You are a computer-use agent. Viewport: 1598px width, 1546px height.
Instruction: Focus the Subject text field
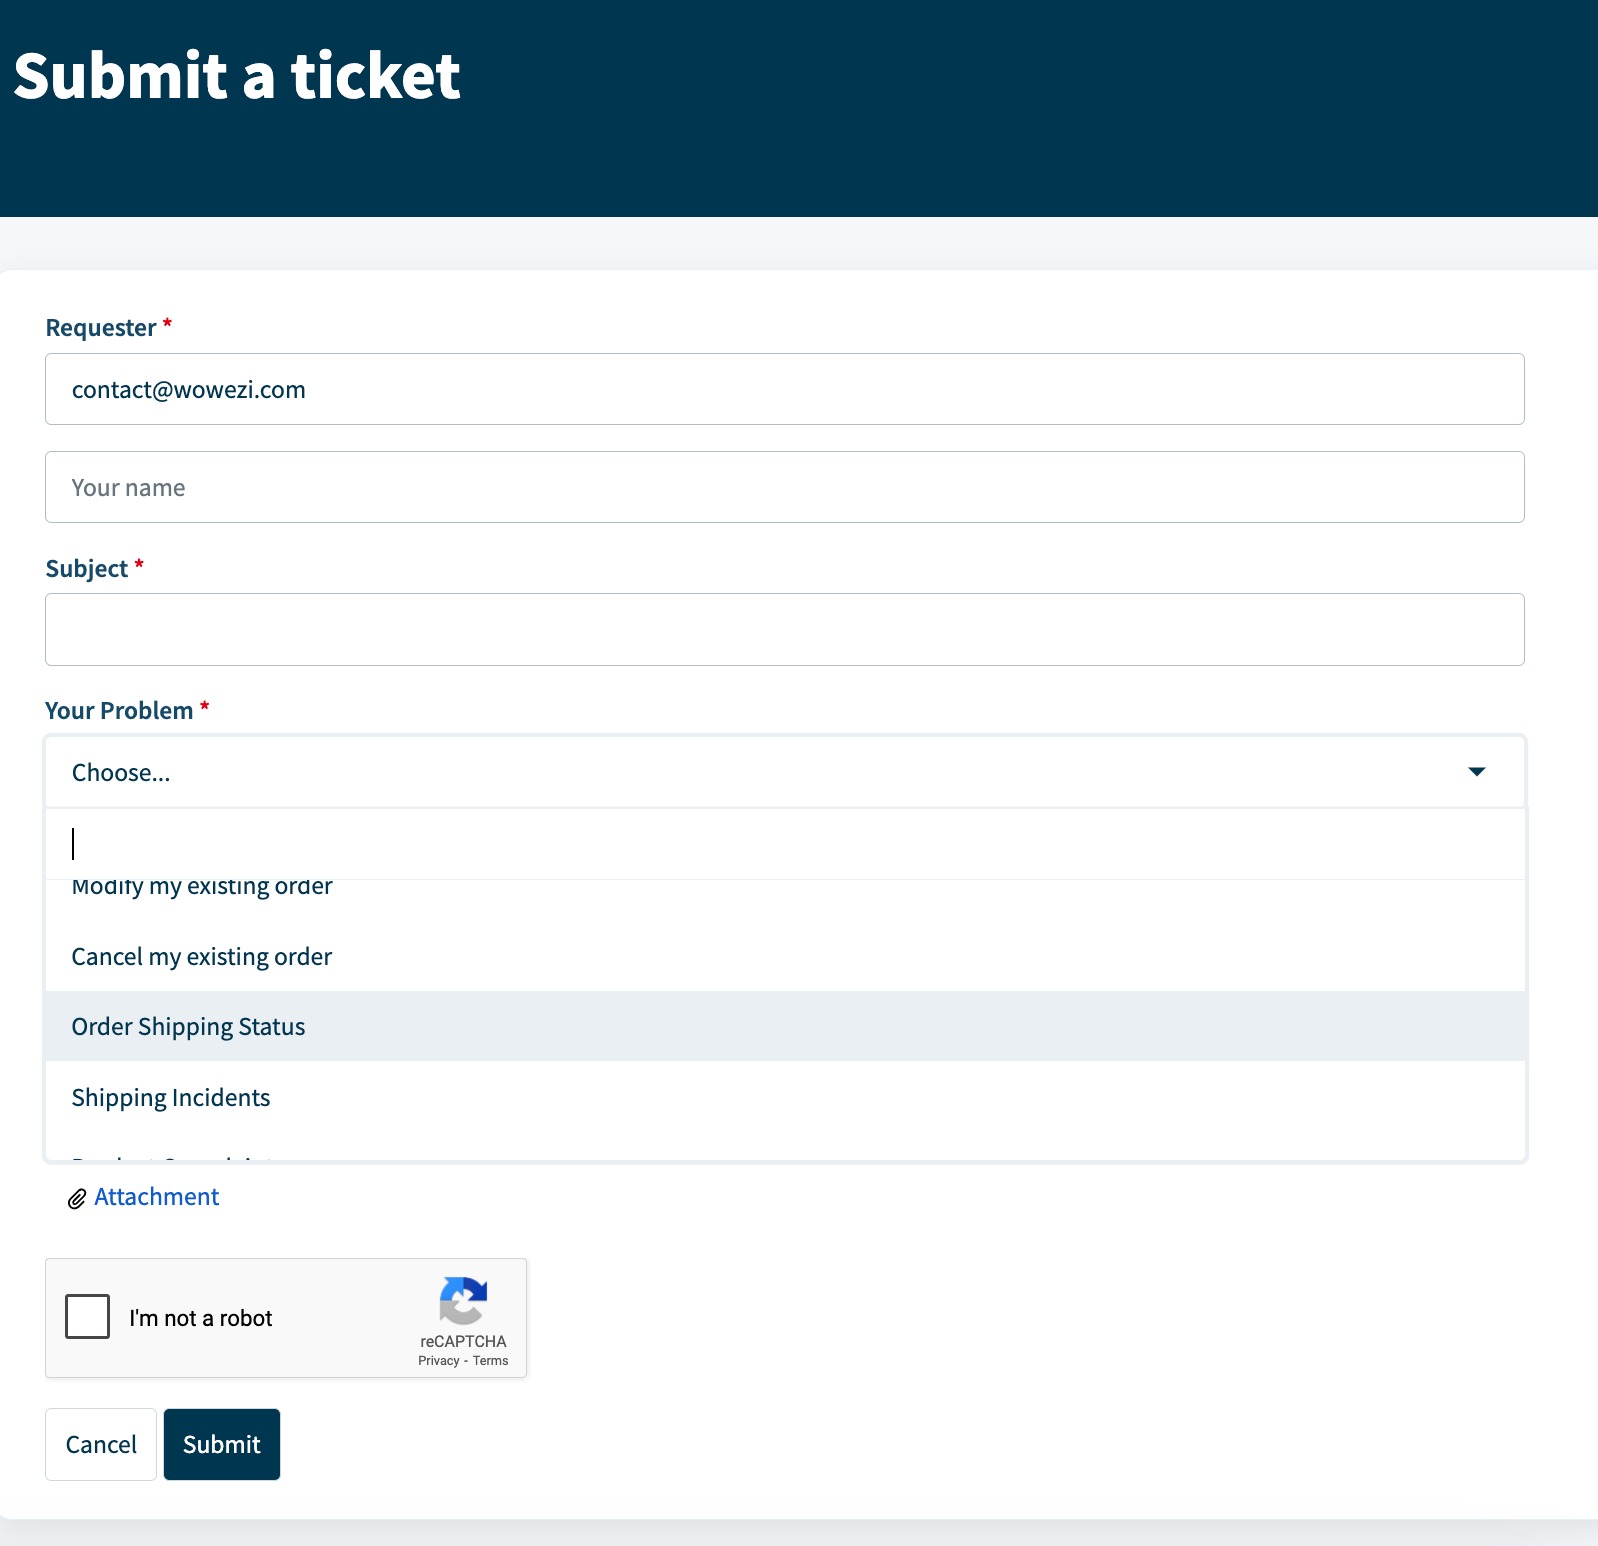pyautogui.click(x=785, y=630)
